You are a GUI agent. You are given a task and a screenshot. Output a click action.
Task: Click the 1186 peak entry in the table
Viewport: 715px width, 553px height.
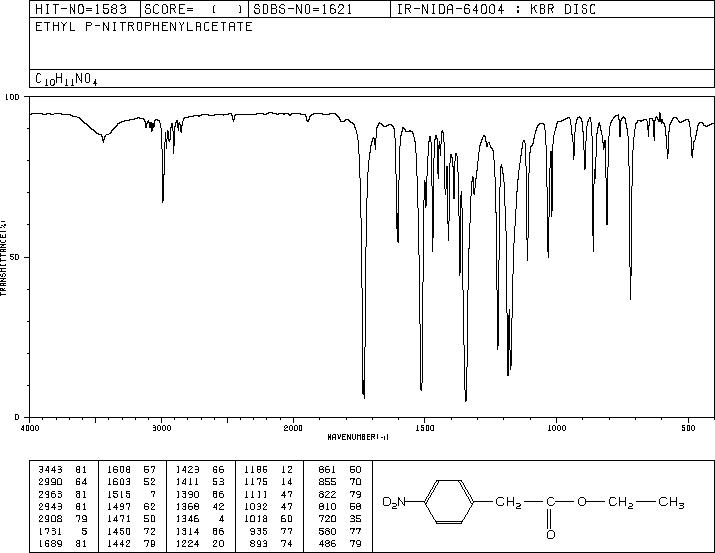[x=268, y=470]
